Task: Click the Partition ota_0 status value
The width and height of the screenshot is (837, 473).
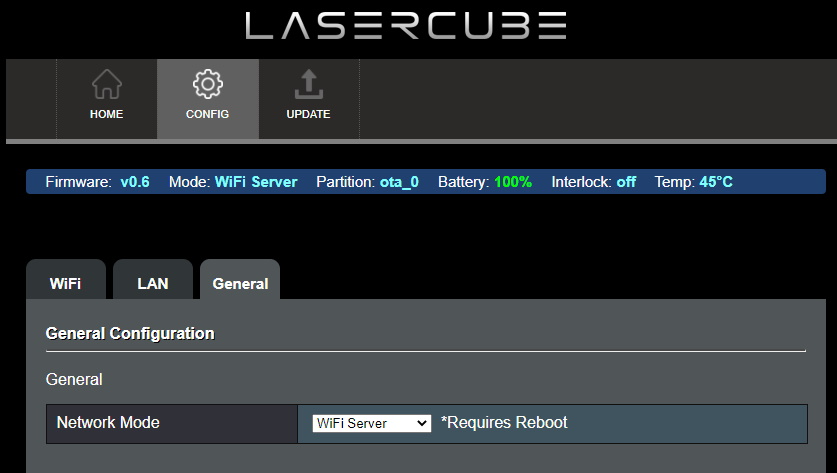Action: point(399,182)
